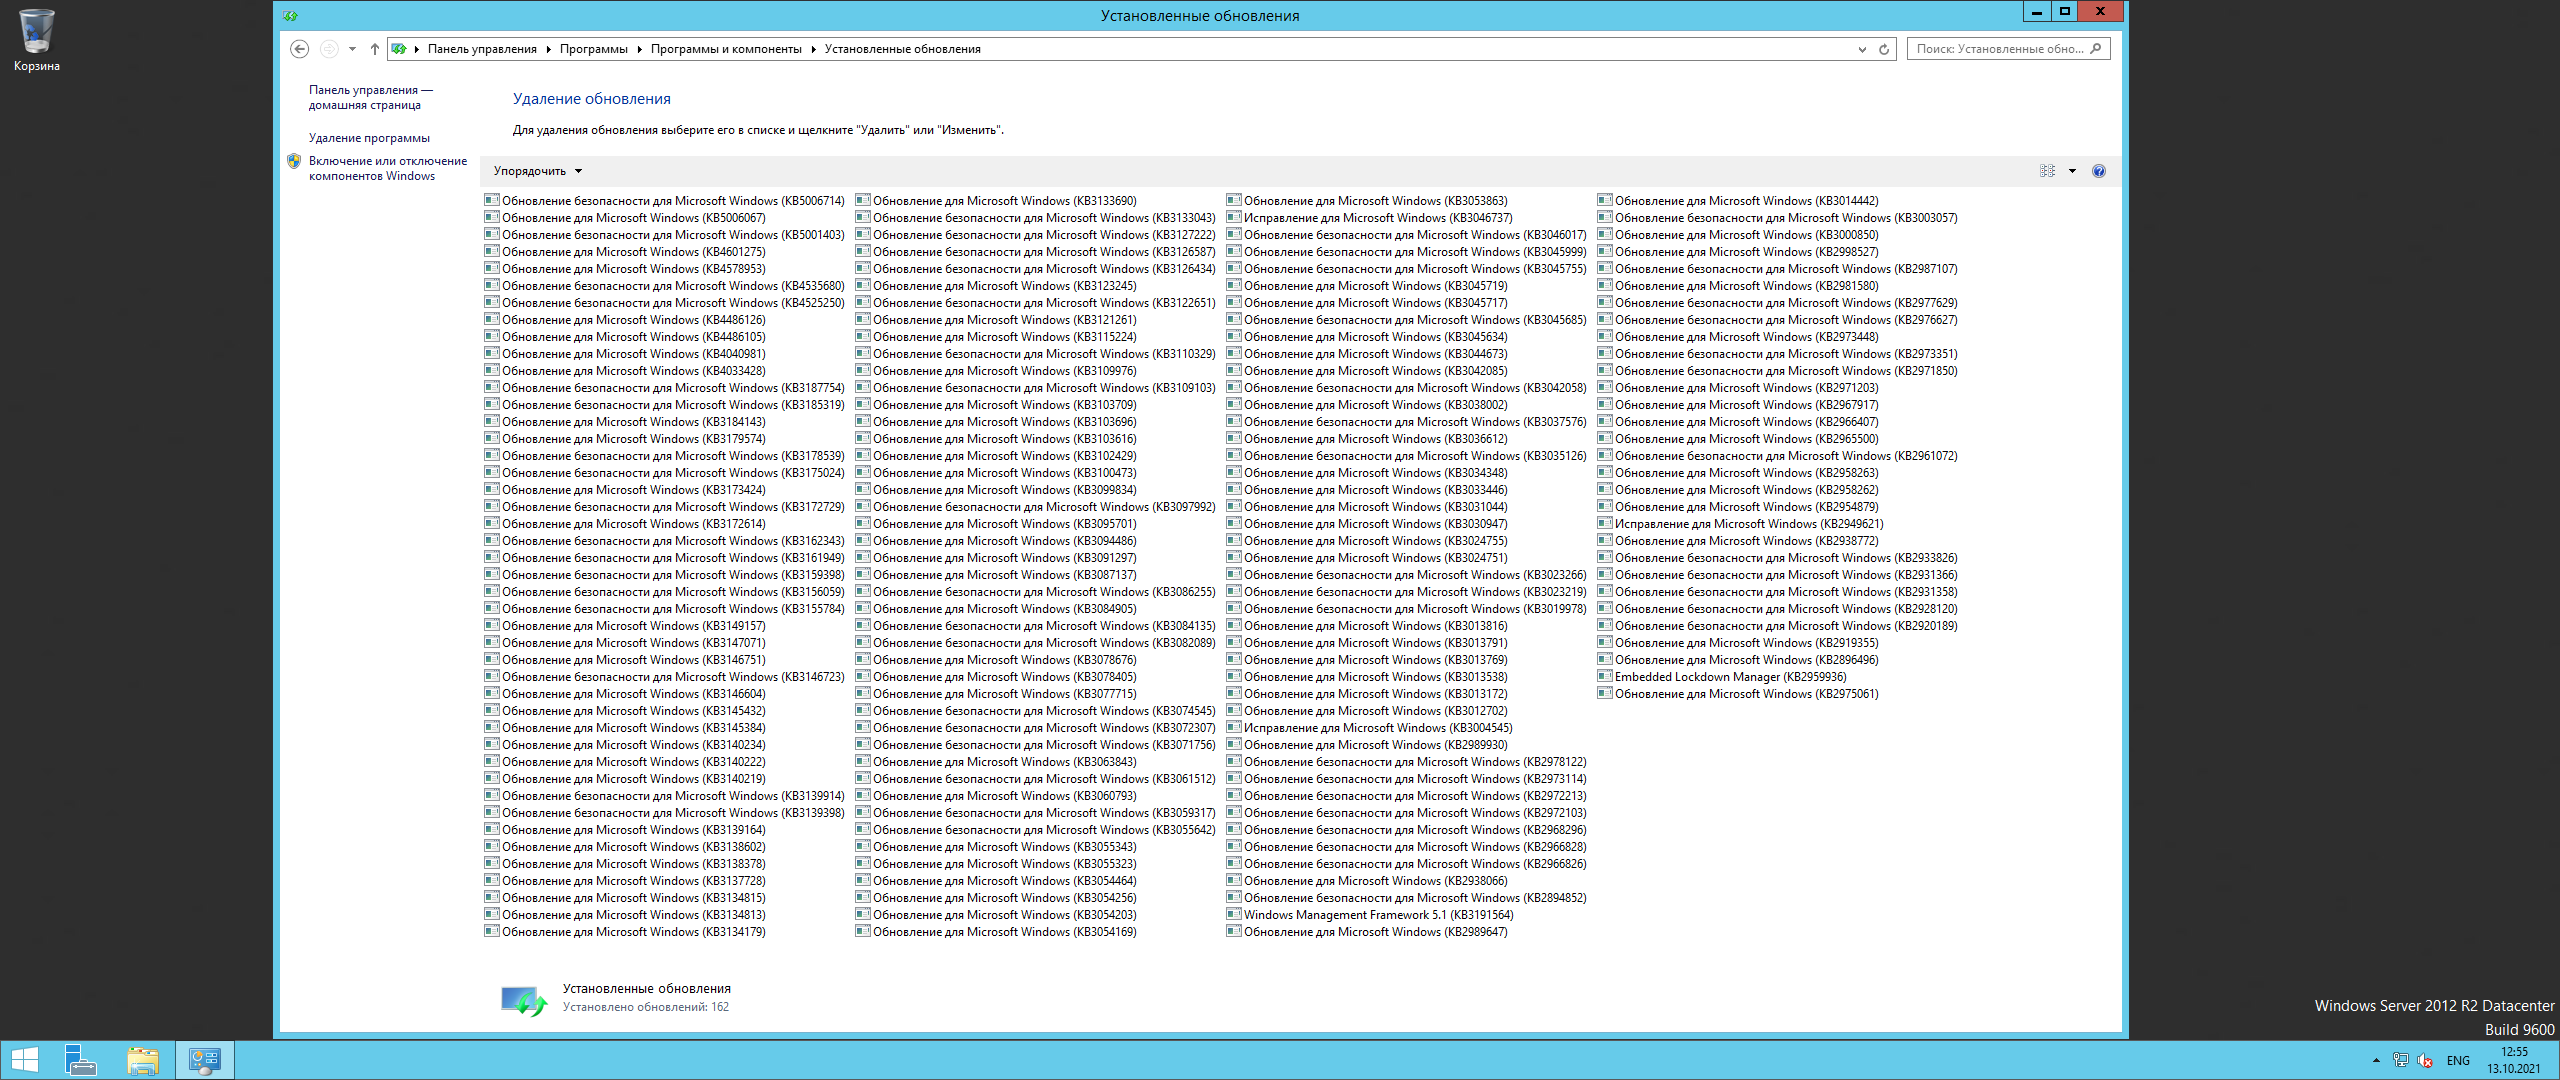This screenshot has height=1080, width=2560.
Task: Select update KB3014442 entry
Action: click(x=1738, y=201)
